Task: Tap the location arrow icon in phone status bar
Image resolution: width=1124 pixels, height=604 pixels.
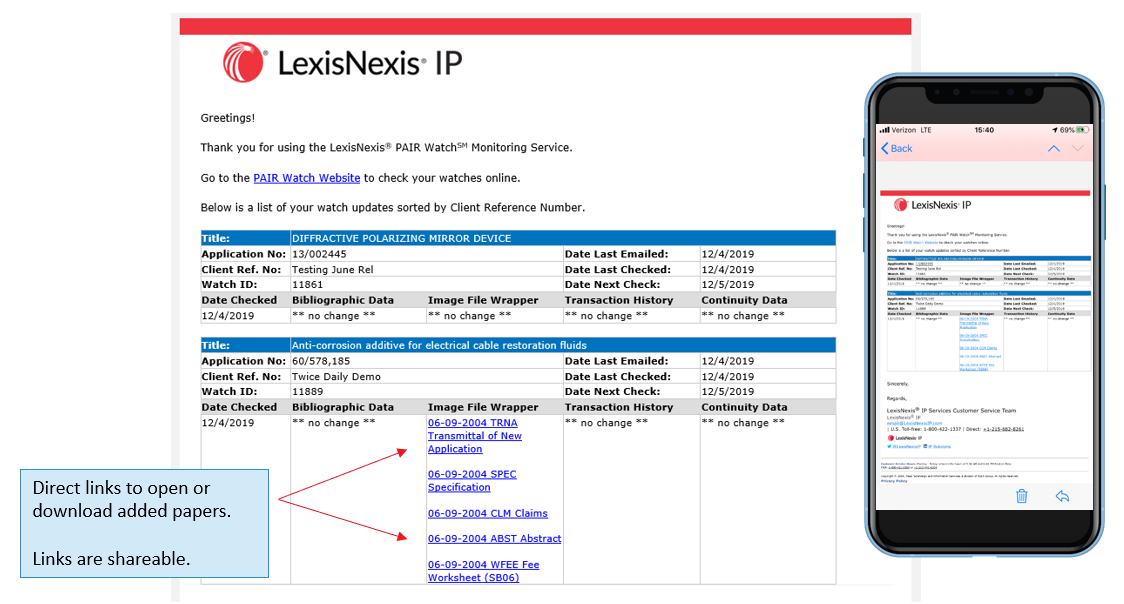Action: (1054, 130)
